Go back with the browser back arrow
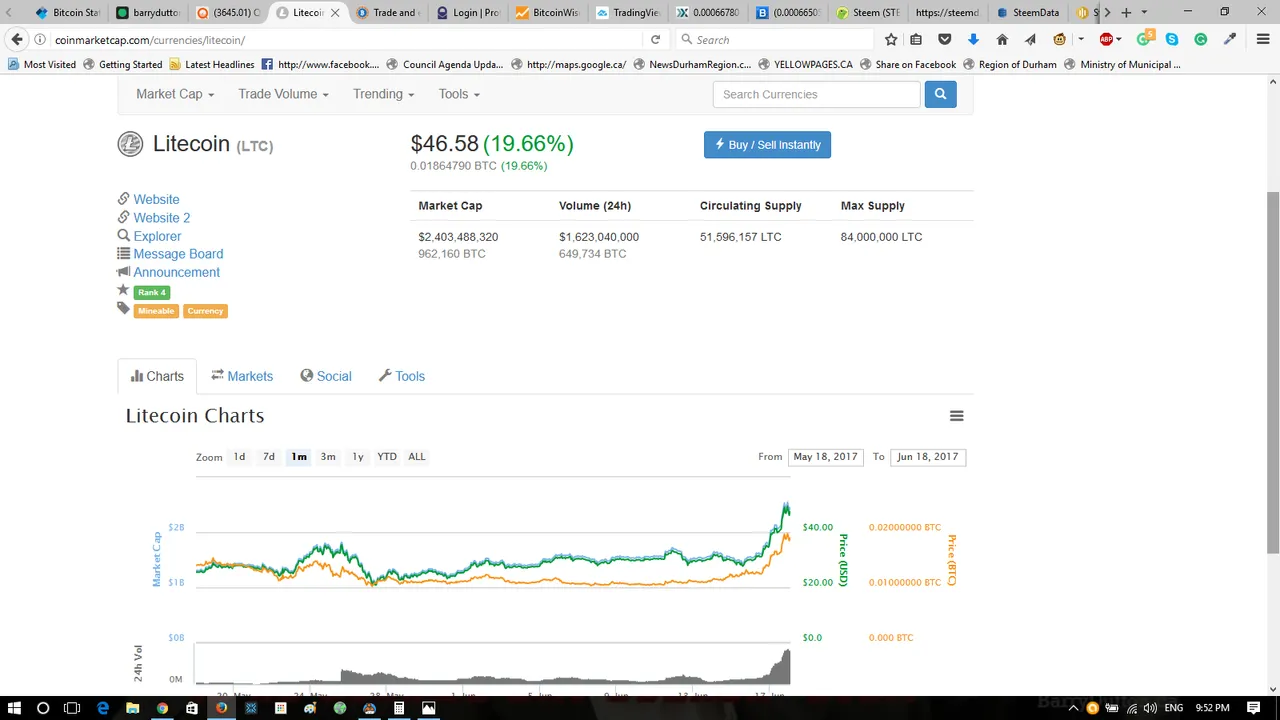Image resolution: width=1280 pixels, height=720 pixels. [17, 40]
